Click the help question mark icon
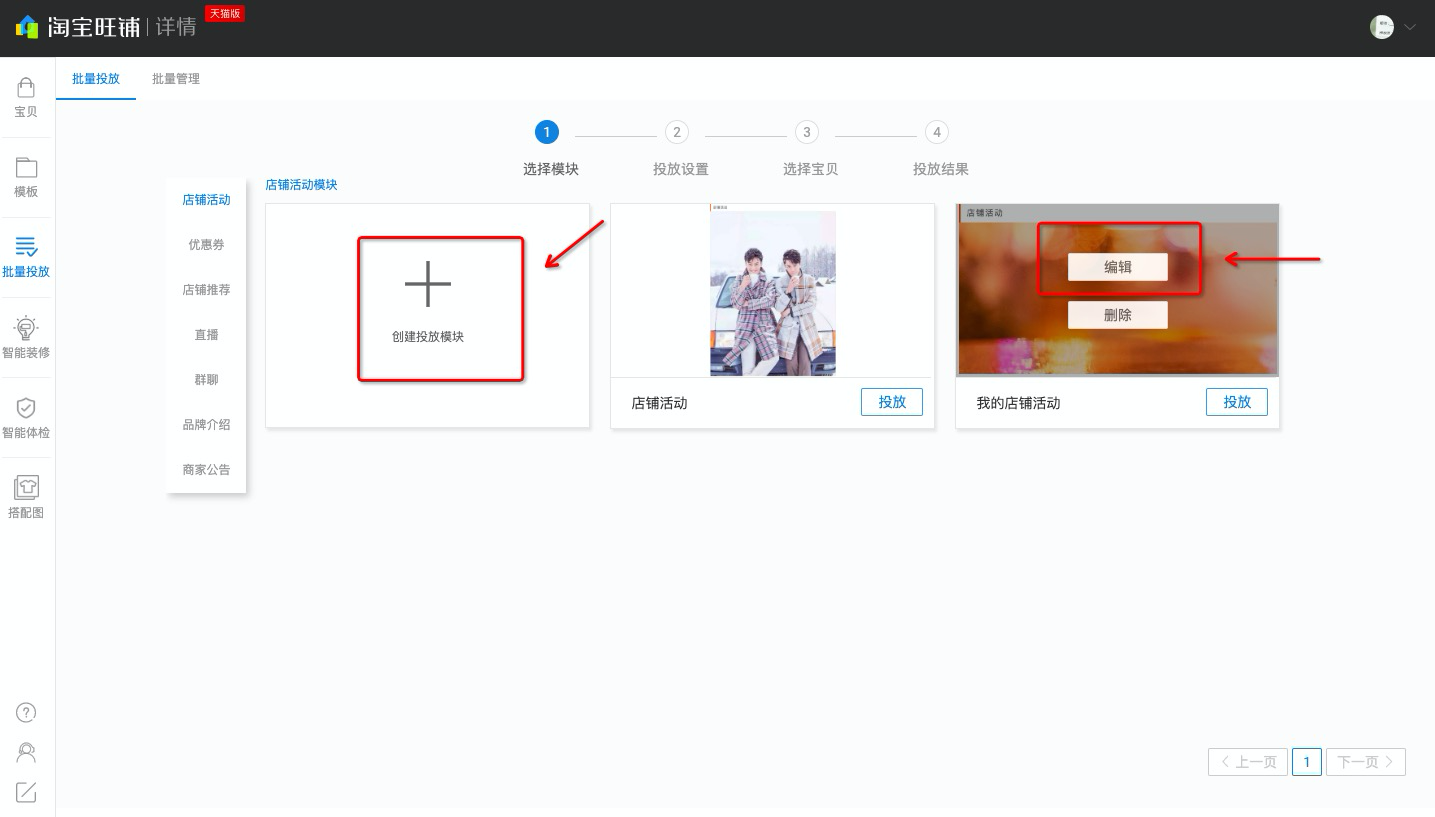This screenshot has height=817, width=1435. pyautogui.click(x=27, y=712)
